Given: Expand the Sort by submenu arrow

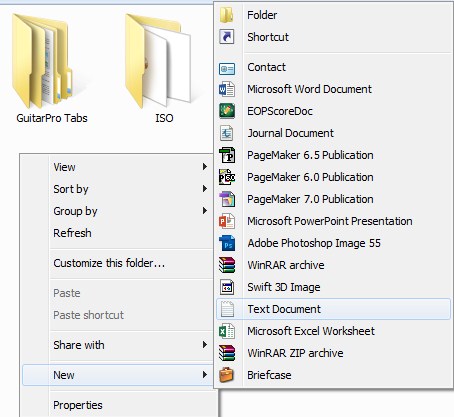Looking at the screenshot, I should point(205,188).
